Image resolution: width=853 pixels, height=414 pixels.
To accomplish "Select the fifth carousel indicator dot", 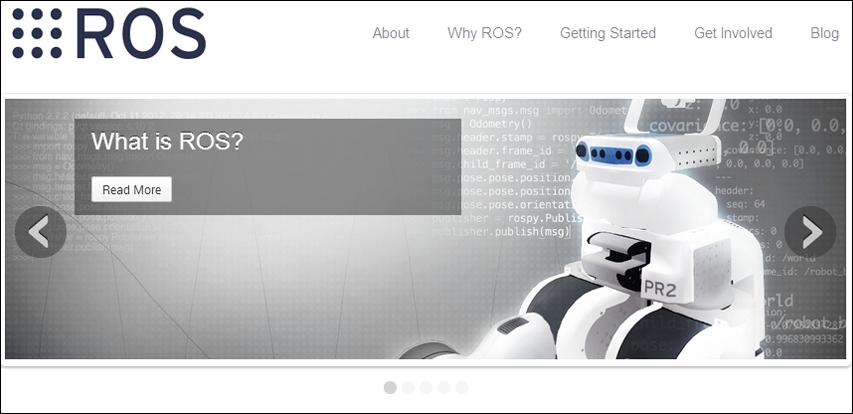I will click(461, 387).
